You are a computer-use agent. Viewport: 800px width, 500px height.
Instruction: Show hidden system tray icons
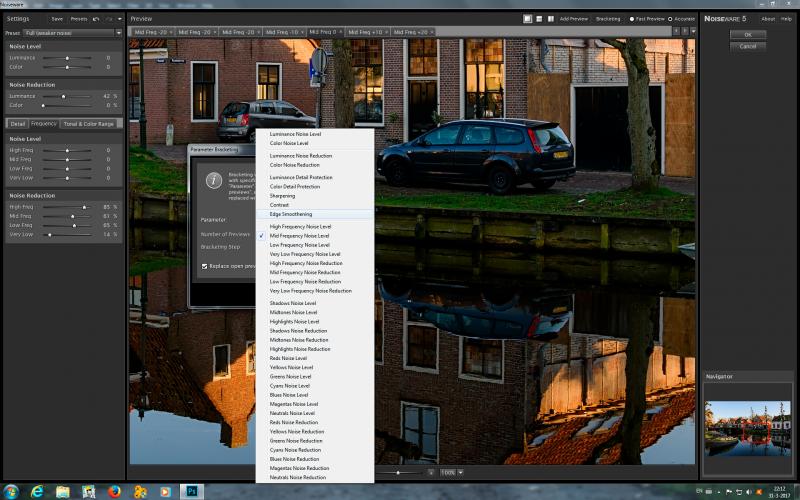[719, 492]
